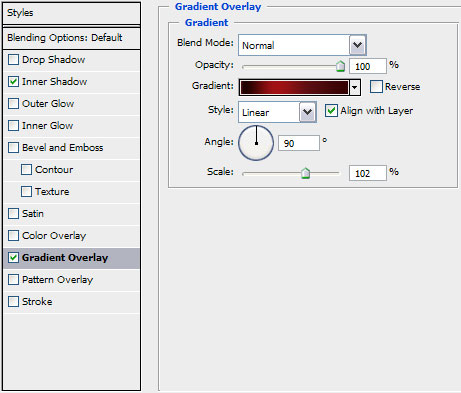Open the red gradient swatch editor

[x=294, y=87]
